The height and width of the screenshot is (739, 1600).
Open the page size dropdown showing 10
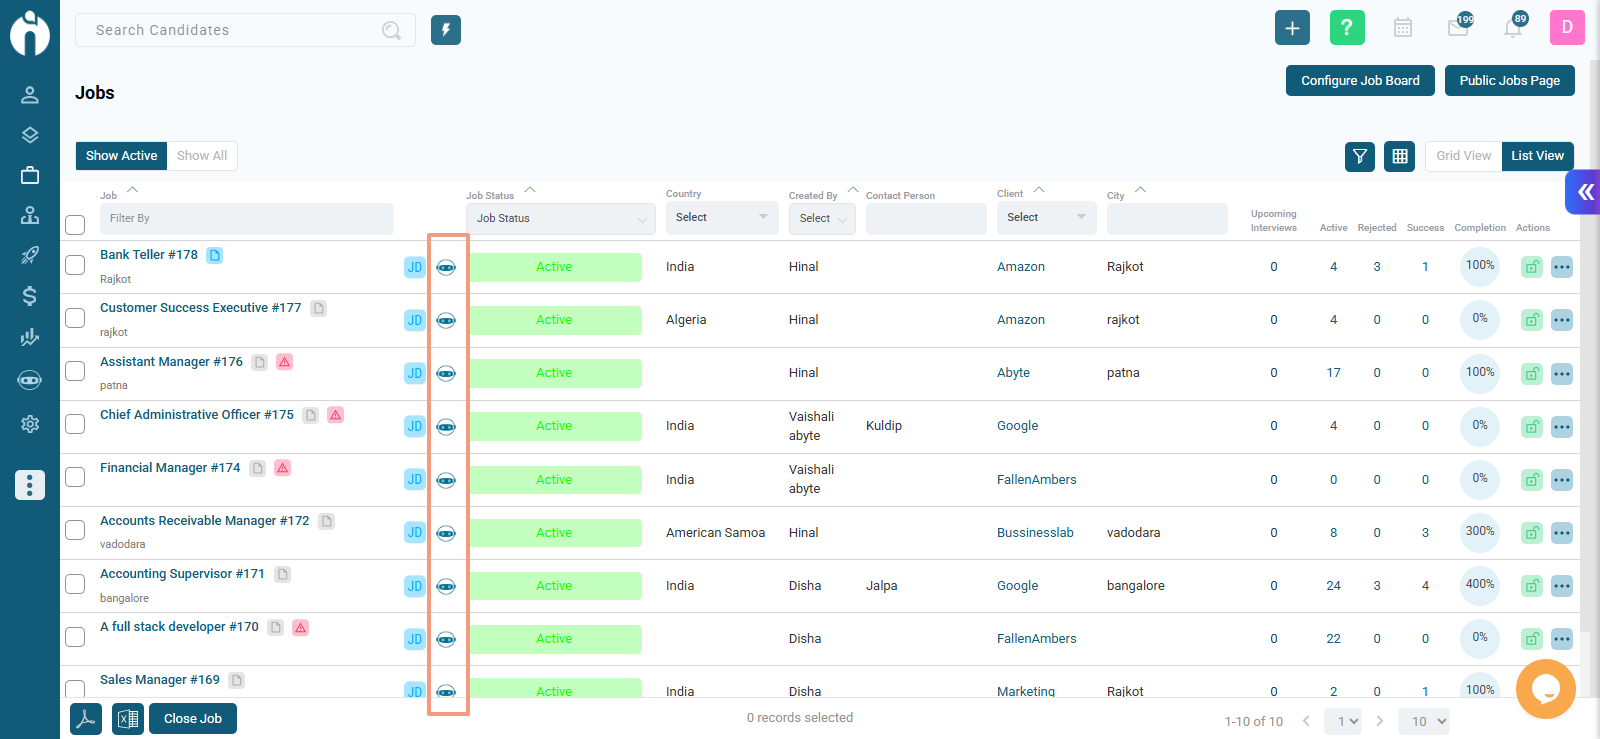point(1427,721)
